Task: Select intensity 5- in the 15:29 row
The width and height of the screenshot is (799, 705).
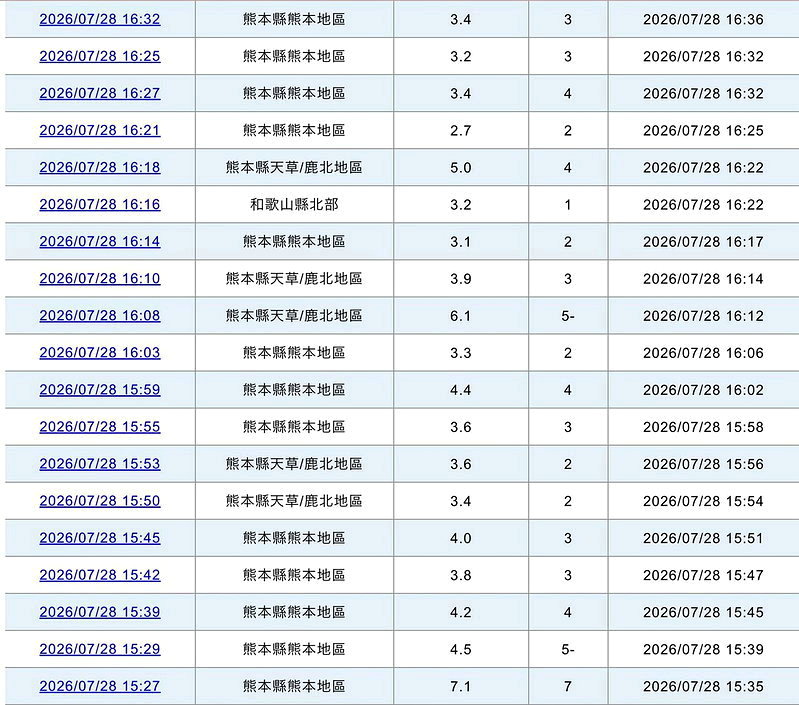Action: (568, 649)
